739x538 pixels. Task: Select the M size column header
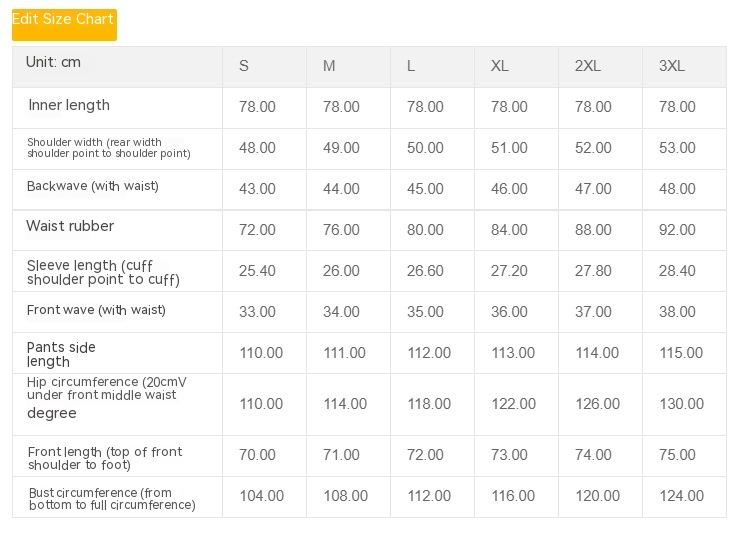pos(329,66)
